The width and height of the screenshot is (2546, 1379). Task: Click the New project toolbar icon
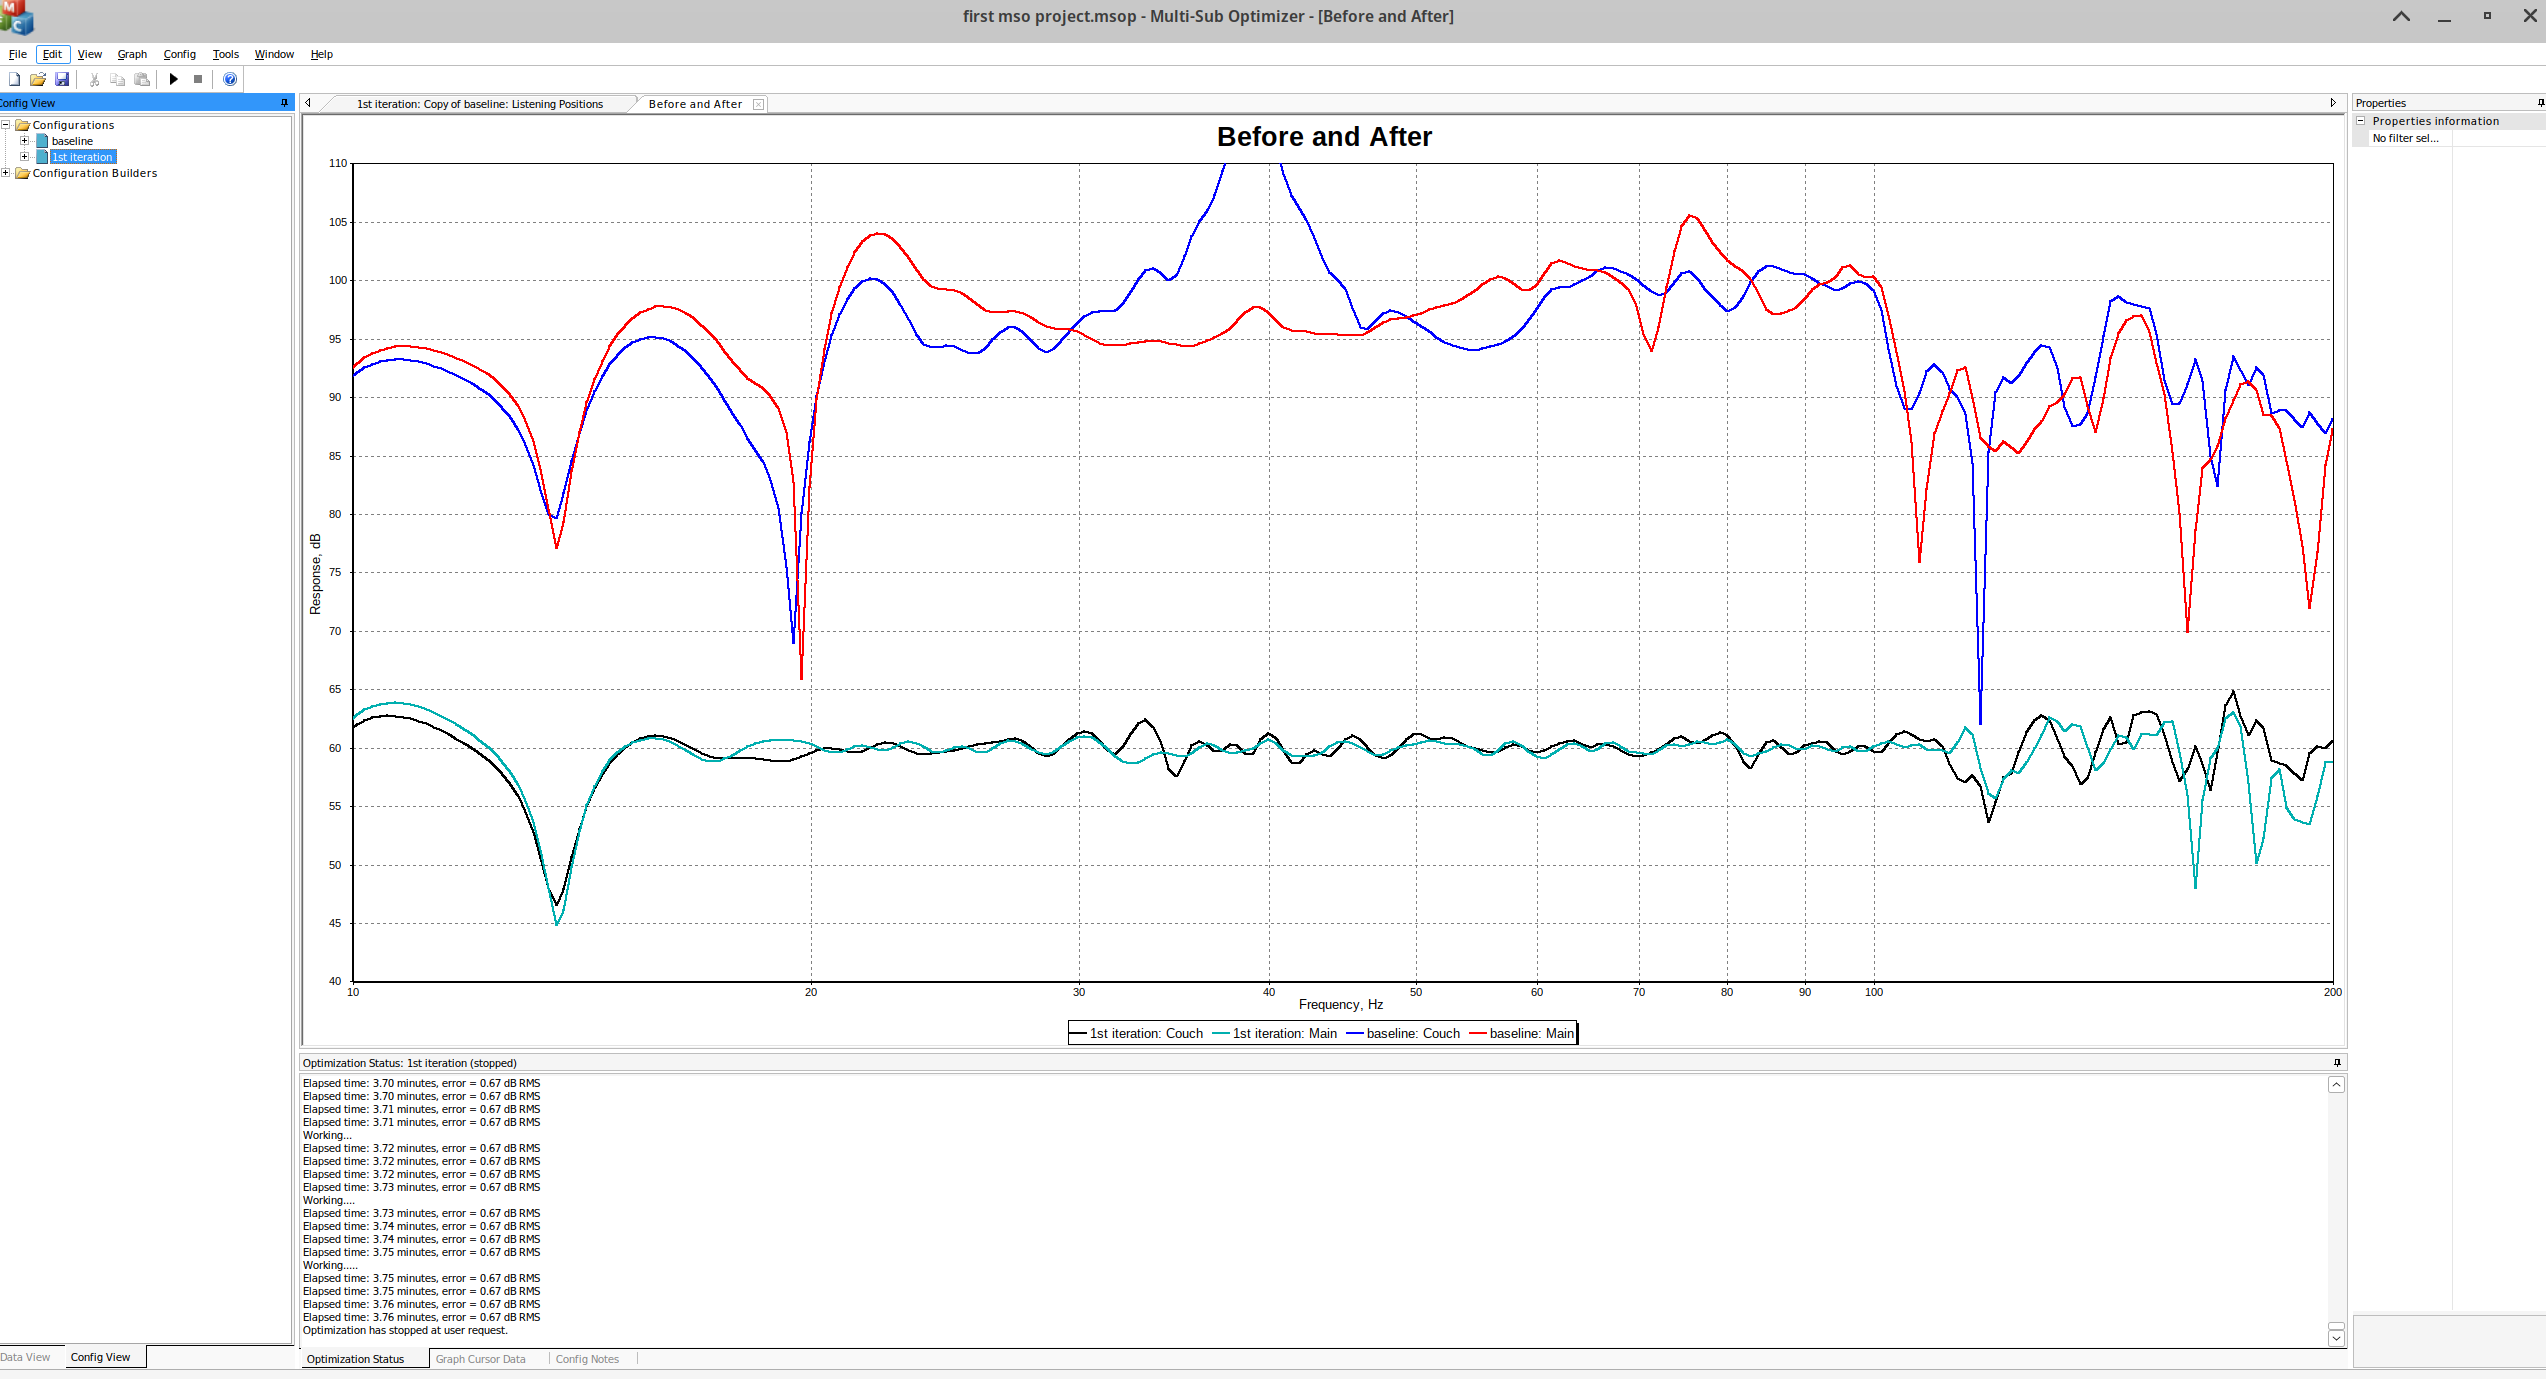pyautogui.click(x=14, y=79)
